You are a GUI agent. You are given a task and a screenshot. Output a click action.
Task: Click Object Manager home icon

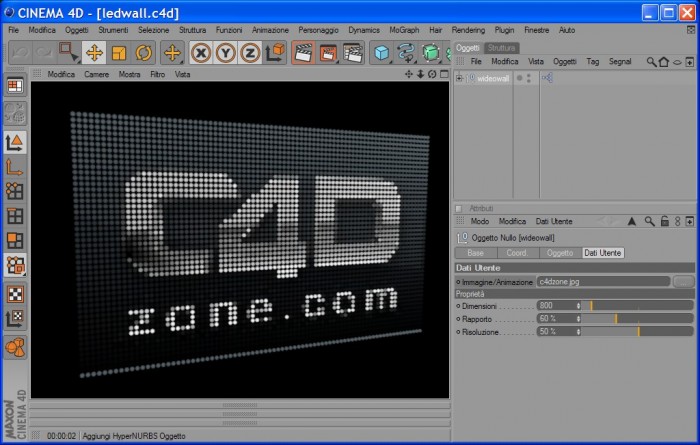coord(664,62)
